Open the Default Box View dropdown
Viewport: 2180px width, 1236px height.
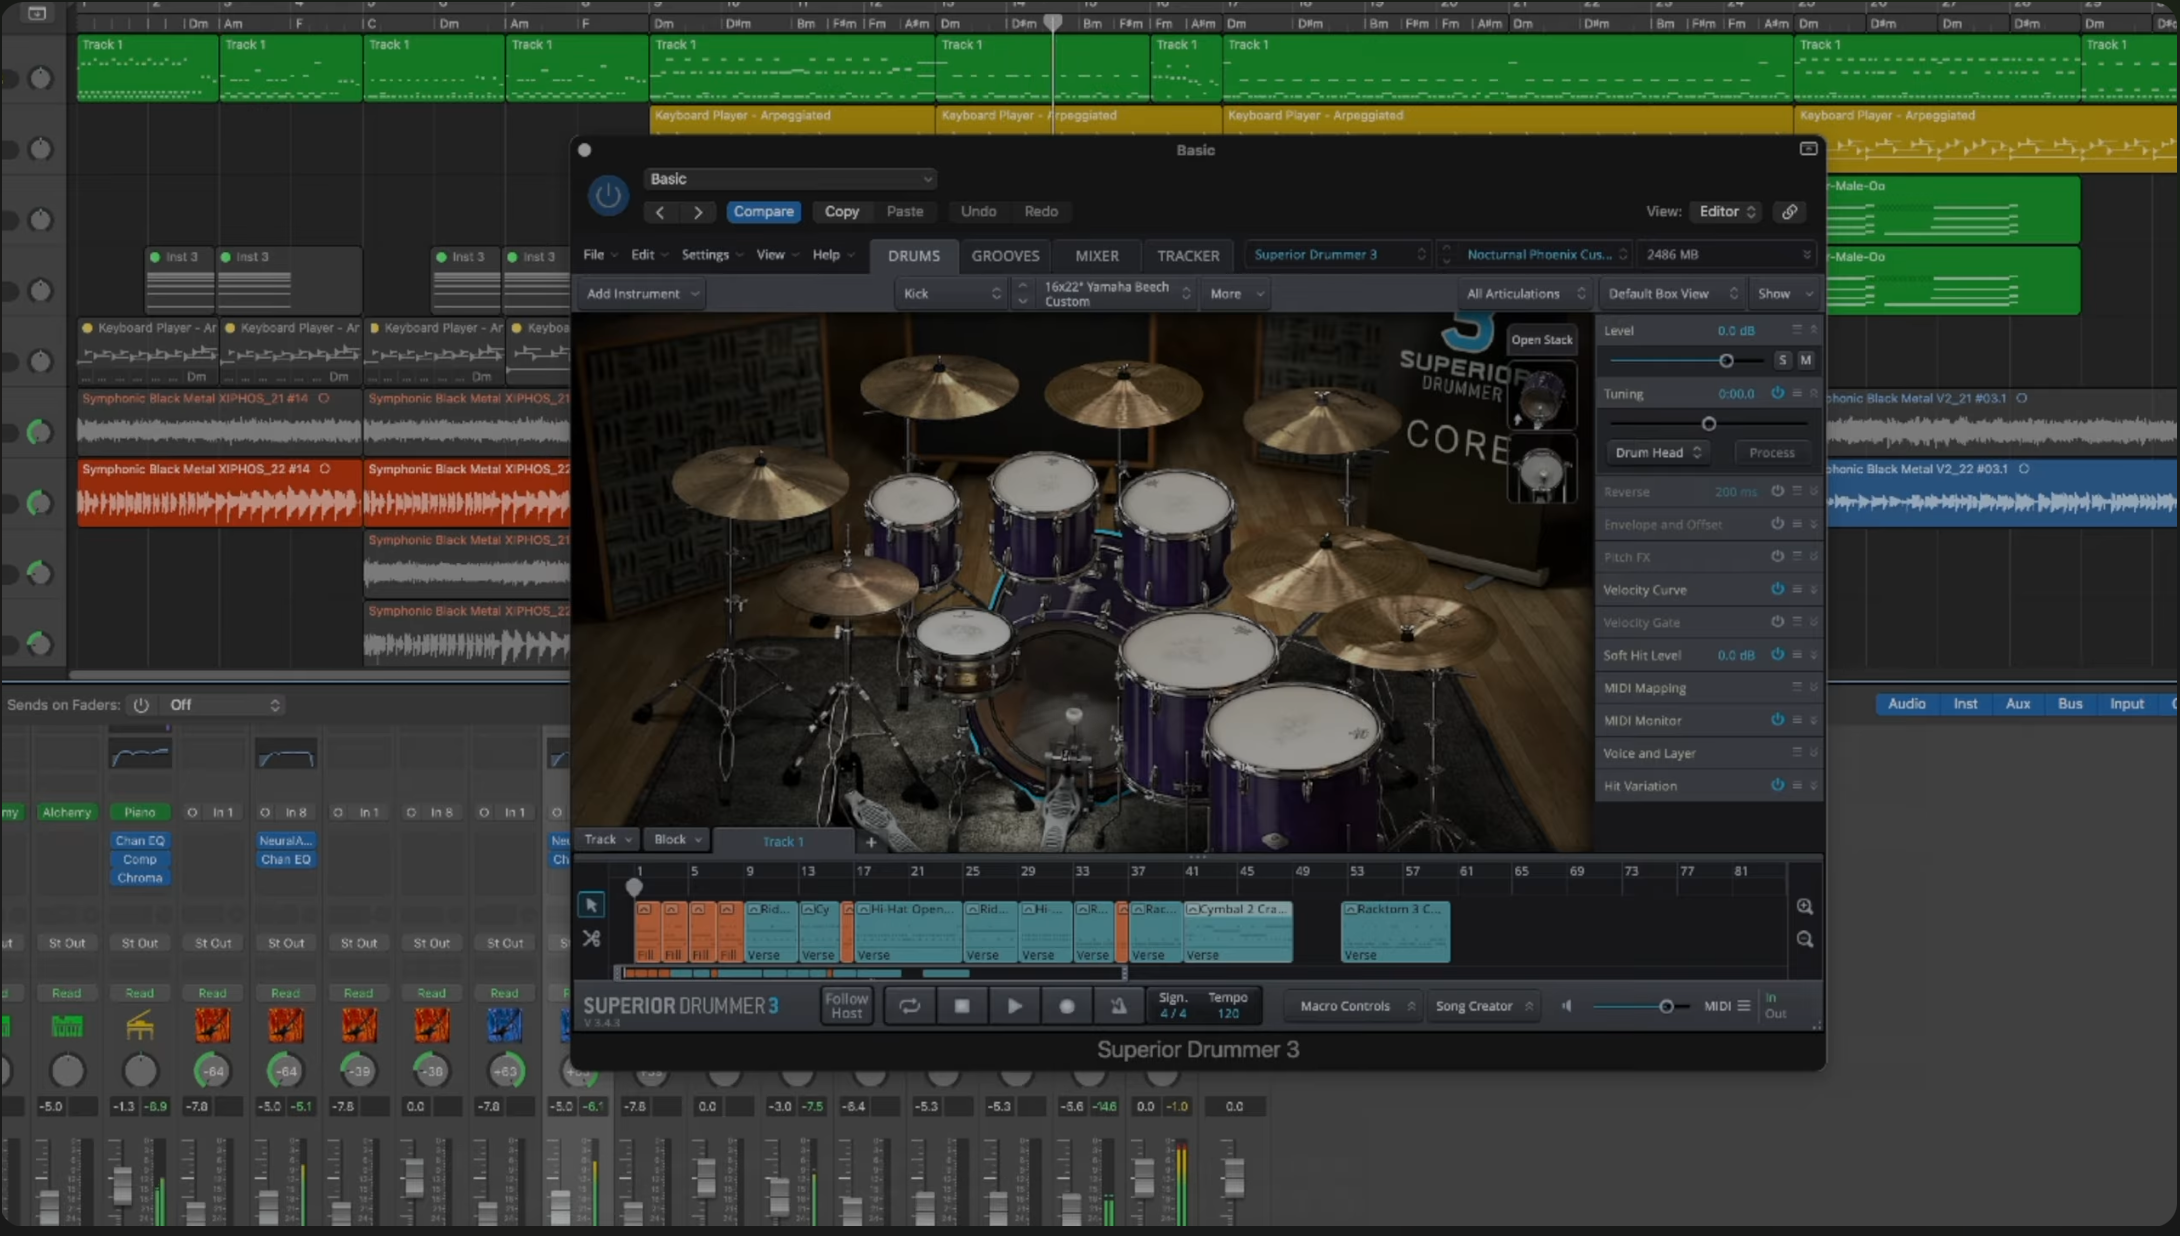pyautogui.click(x=1671, y=294)
